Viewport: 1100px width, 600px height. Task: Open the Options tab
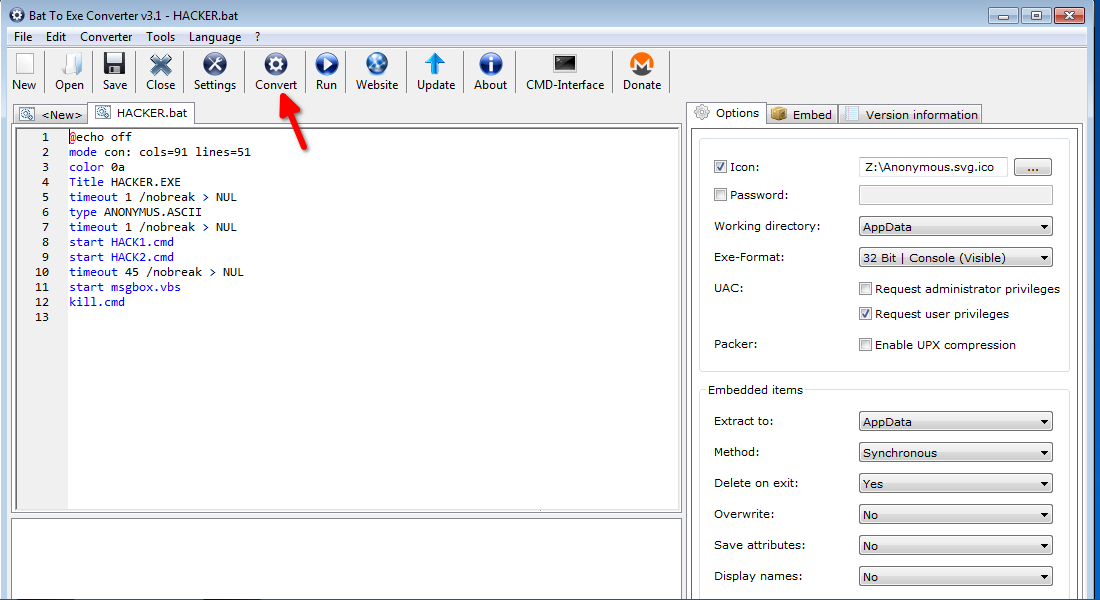click(x=727, y=113)
